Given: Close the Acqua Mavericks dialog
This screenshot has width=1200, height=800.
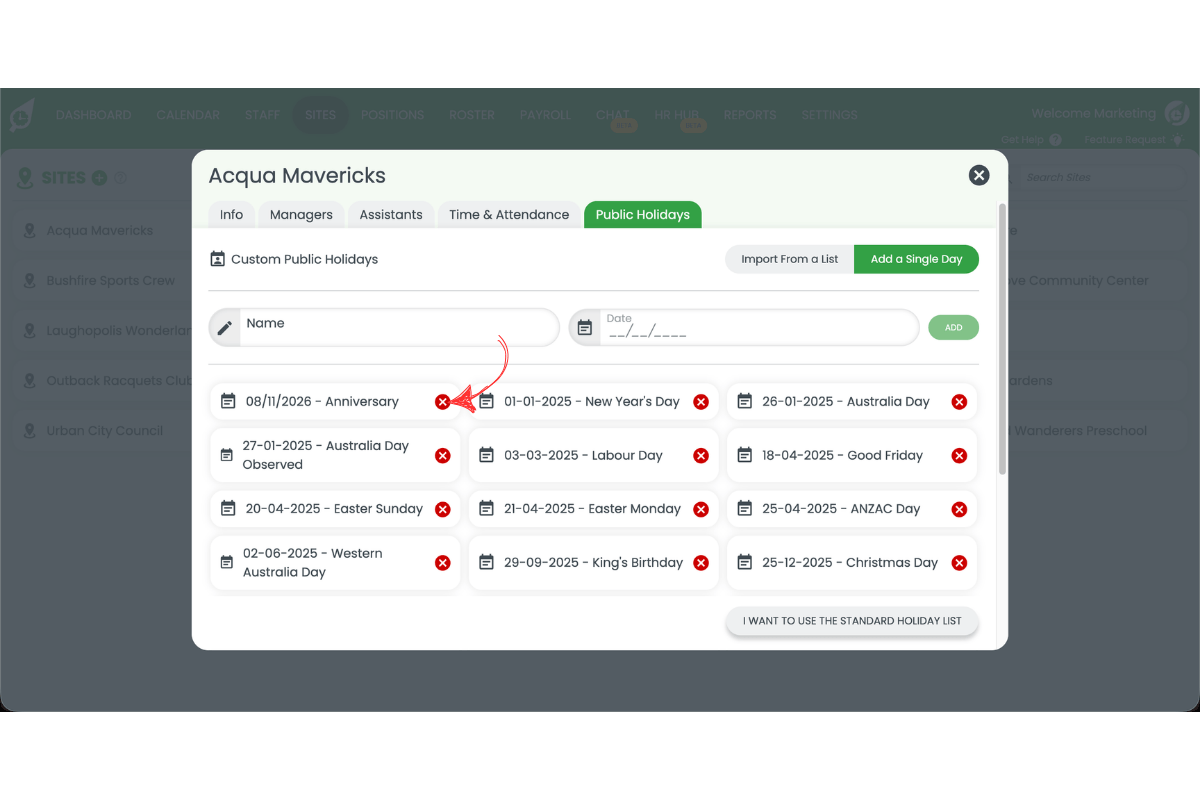Looking at the screenshot, I should pyautogui.click(x=979, y=176).
